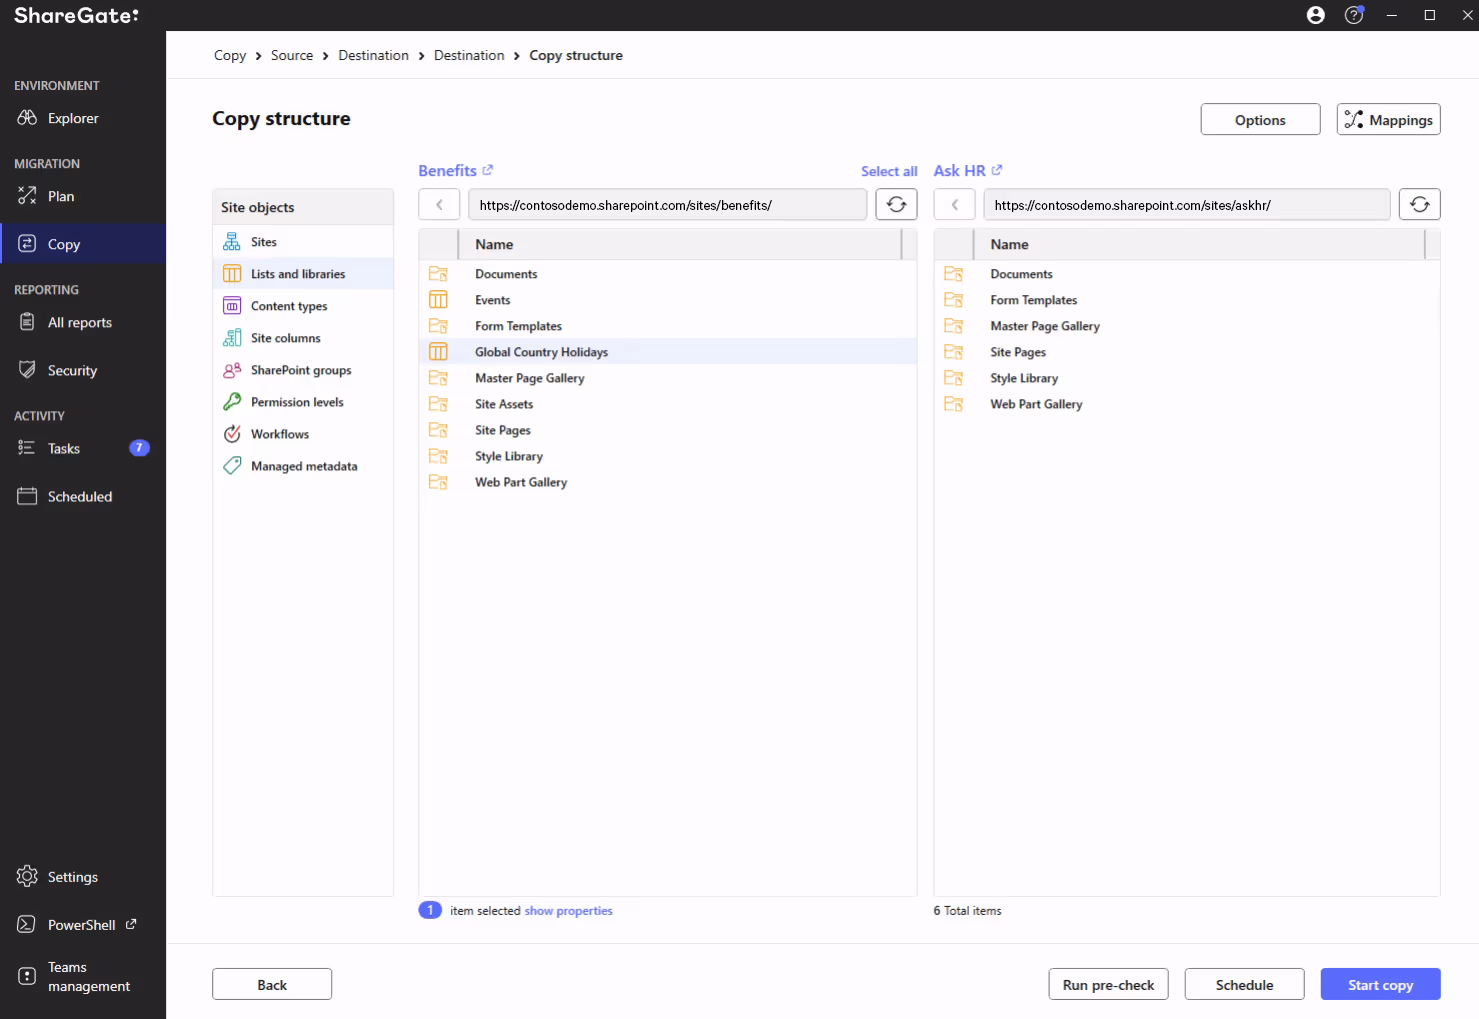Open the help question mark icon
1479x1019 pixels.
click(1354, 15)
